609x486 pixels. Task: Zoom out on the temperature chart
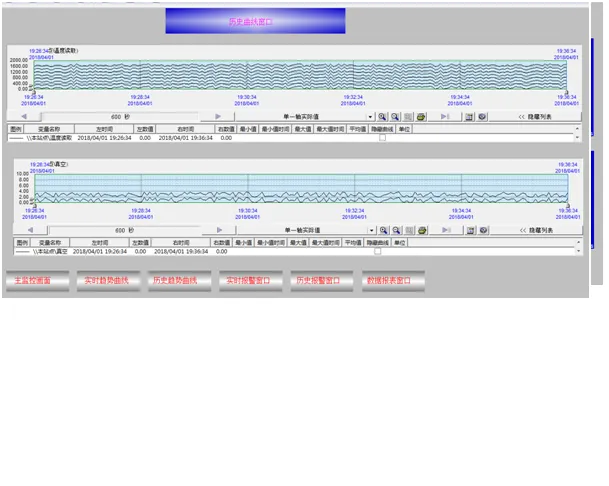click(x=395, y=117)
